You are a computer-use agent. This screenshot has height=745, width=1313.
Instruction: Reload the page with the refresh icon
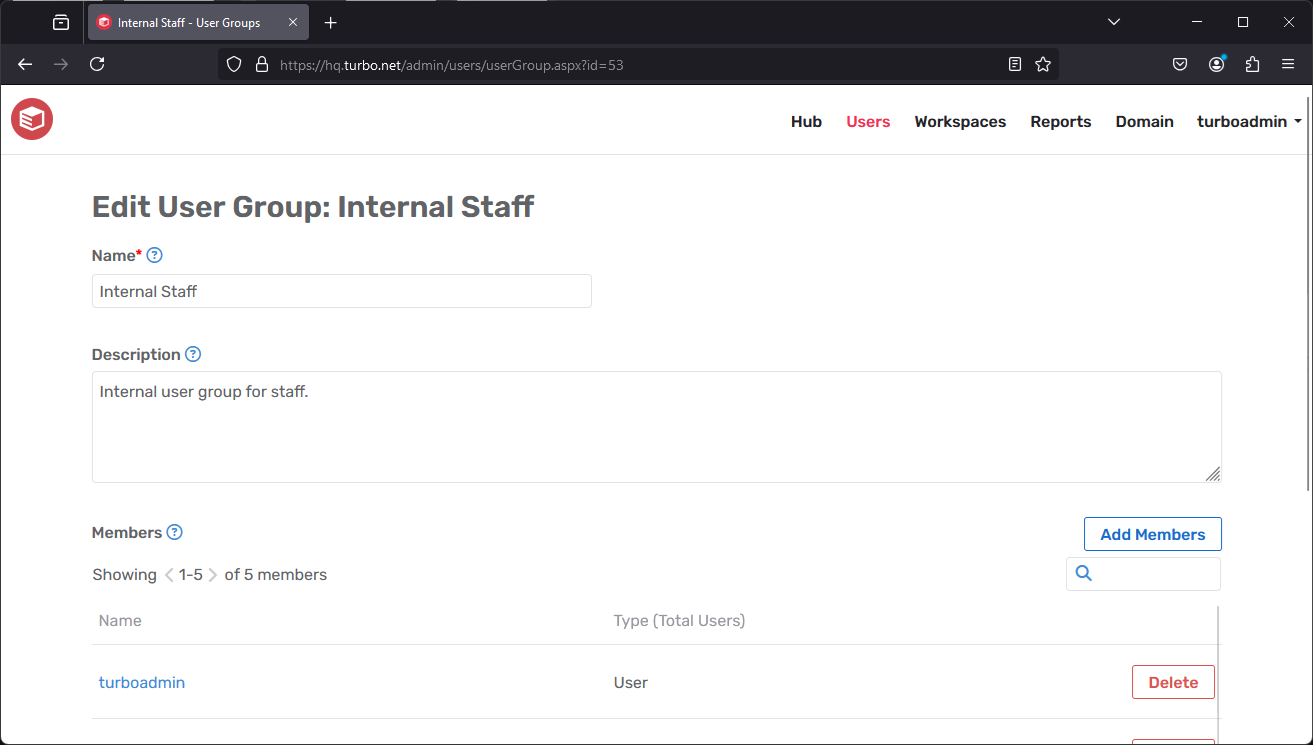click(96, 63)
